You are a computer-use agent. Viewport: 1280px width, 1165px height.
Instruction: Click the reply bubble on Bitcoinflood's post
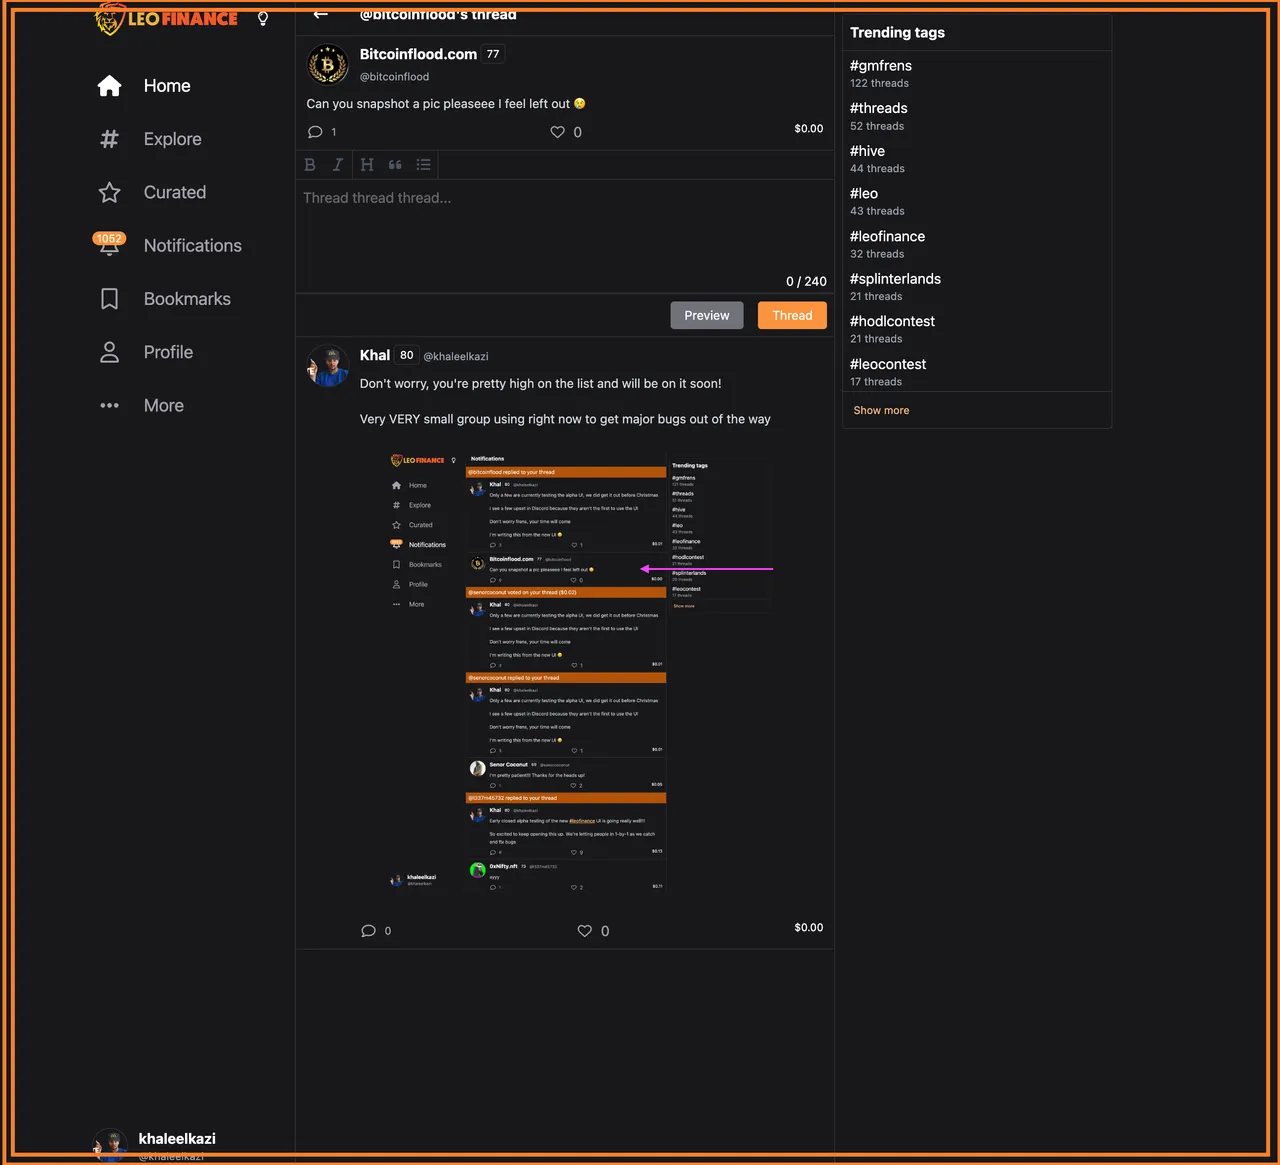pyautogui.click(x=315, y=132)
